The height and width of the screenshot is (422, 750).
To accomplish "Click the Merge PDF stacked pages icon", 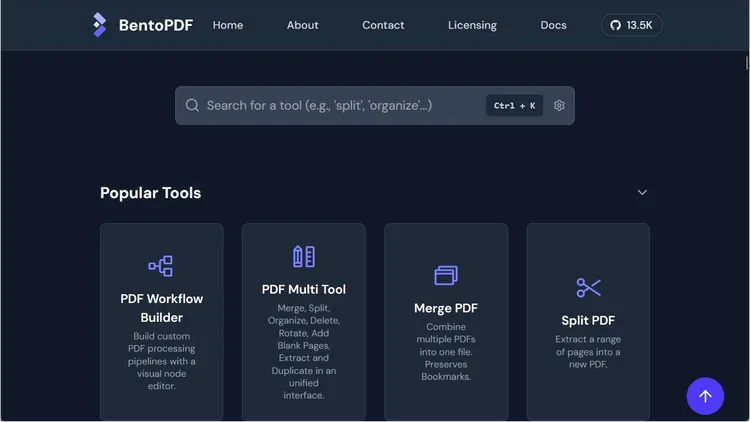I will point(446,276).
